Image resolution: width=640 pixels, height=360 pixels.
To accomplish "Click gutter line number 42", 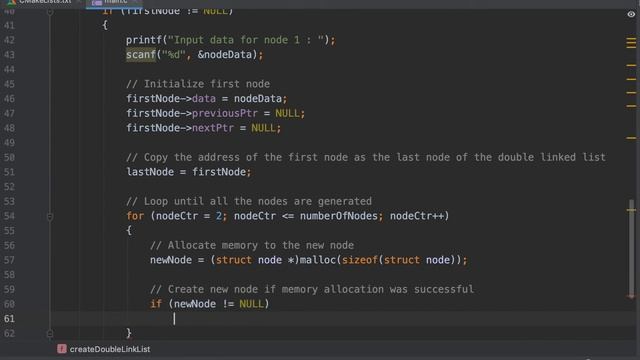I will (x=9, y=40).
